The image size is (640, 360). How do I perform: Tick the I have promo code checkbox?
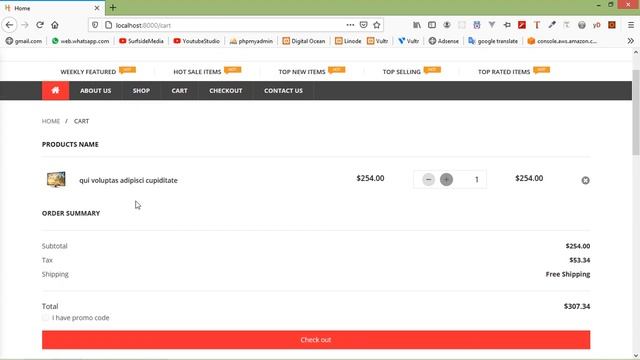45,318
